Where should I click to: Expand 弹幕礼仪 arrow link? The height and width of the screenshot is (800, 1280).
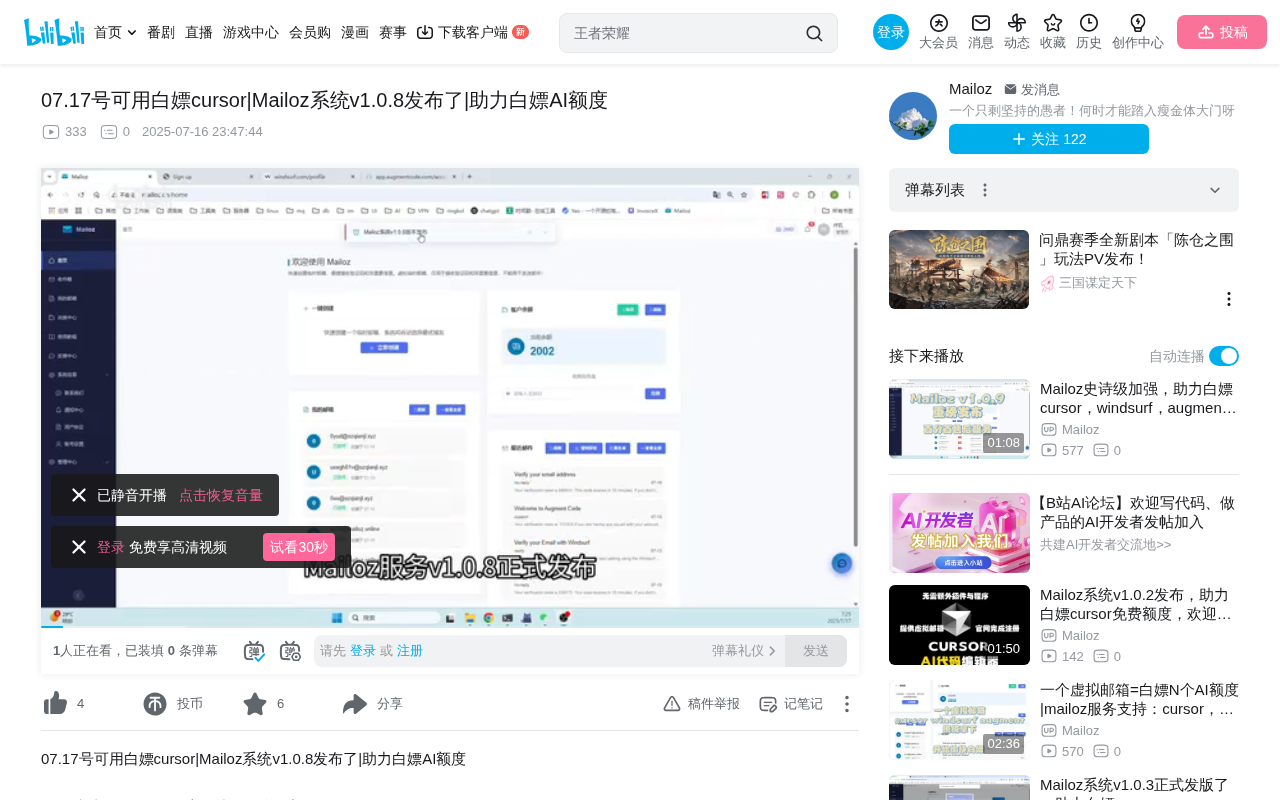point(744,651)
